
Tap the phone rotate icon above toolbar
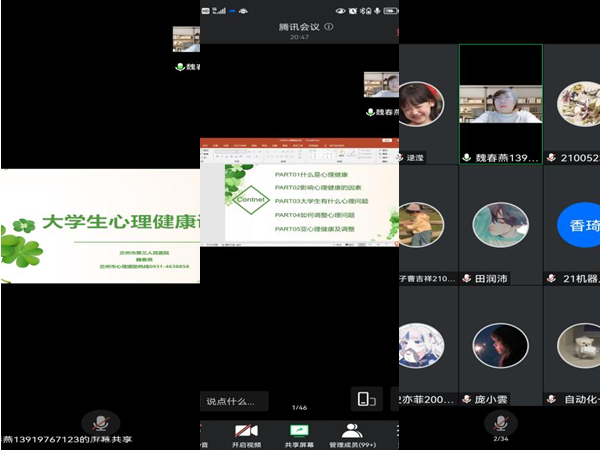[x=367, y=399]
